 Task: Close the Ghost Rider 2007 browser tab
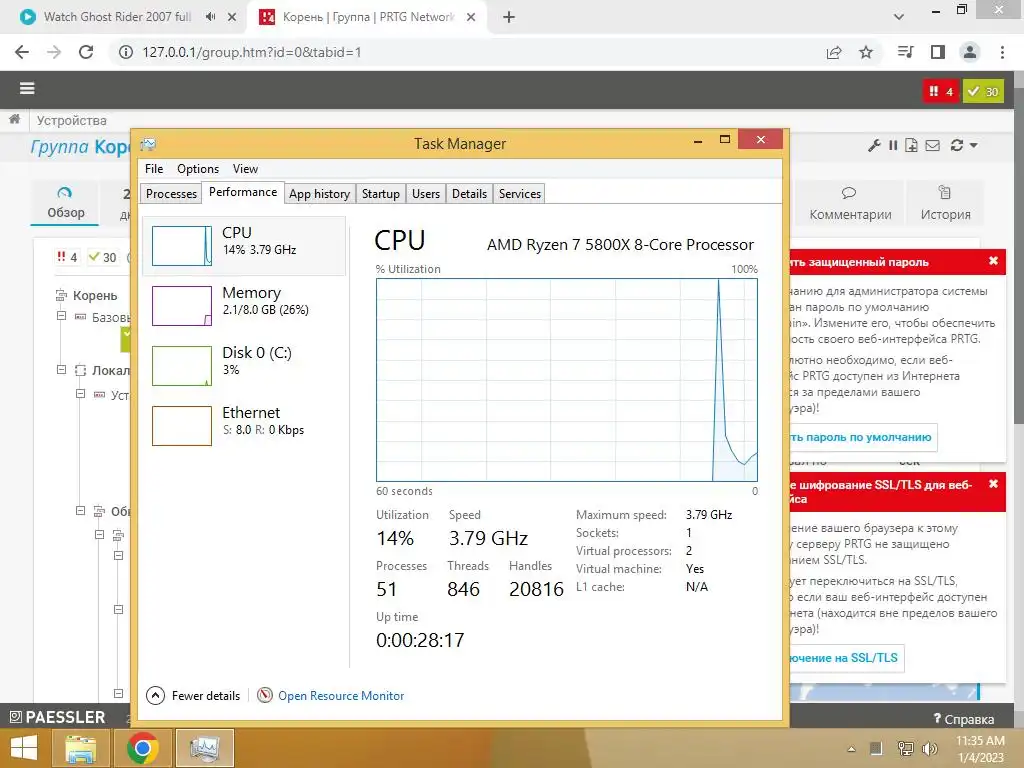point(232,17)
